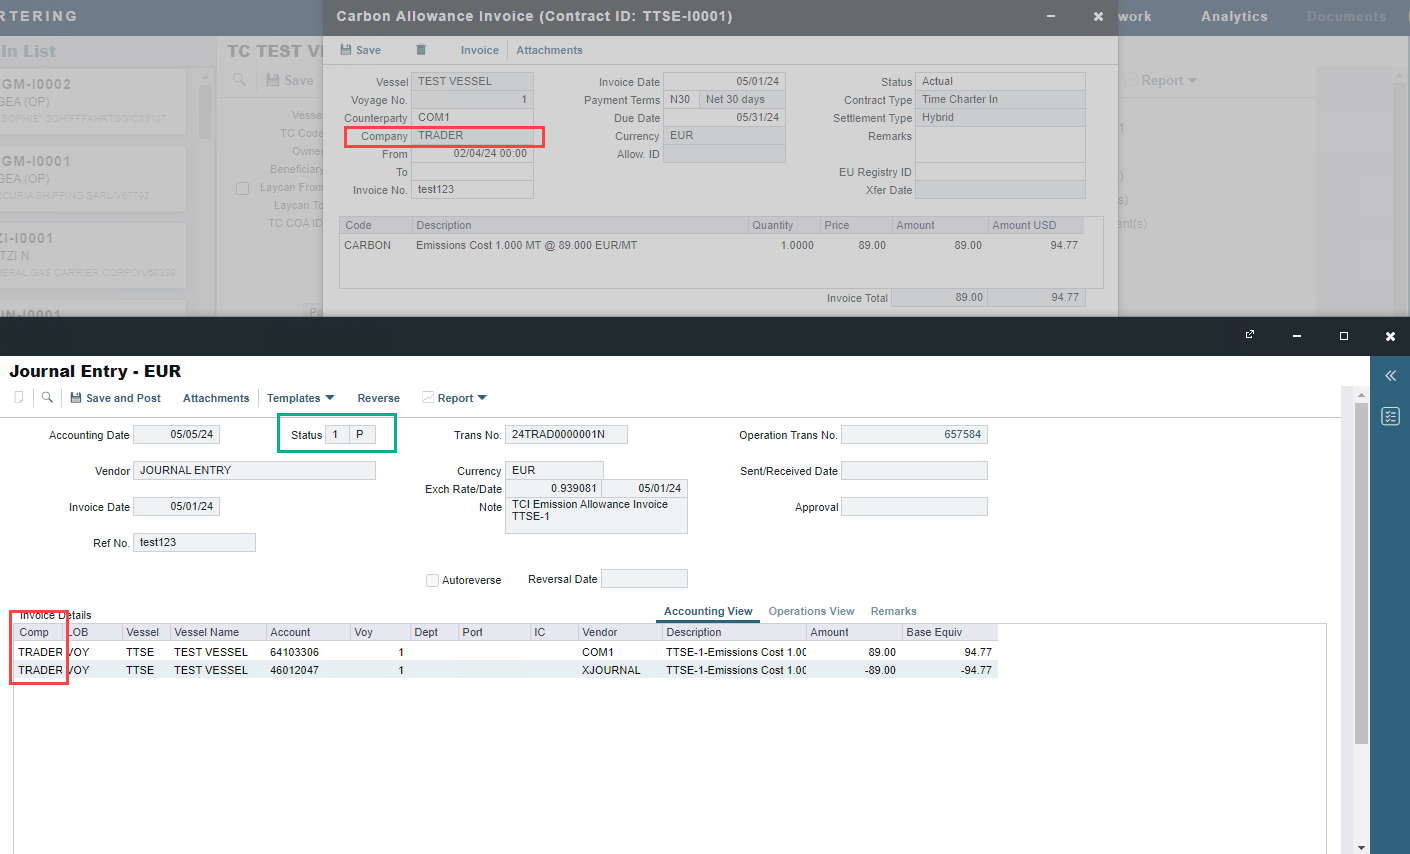Click the trash delete icon in Carbon Allowance Invoice
The image size is (1410, 854).
coord(421,50)
